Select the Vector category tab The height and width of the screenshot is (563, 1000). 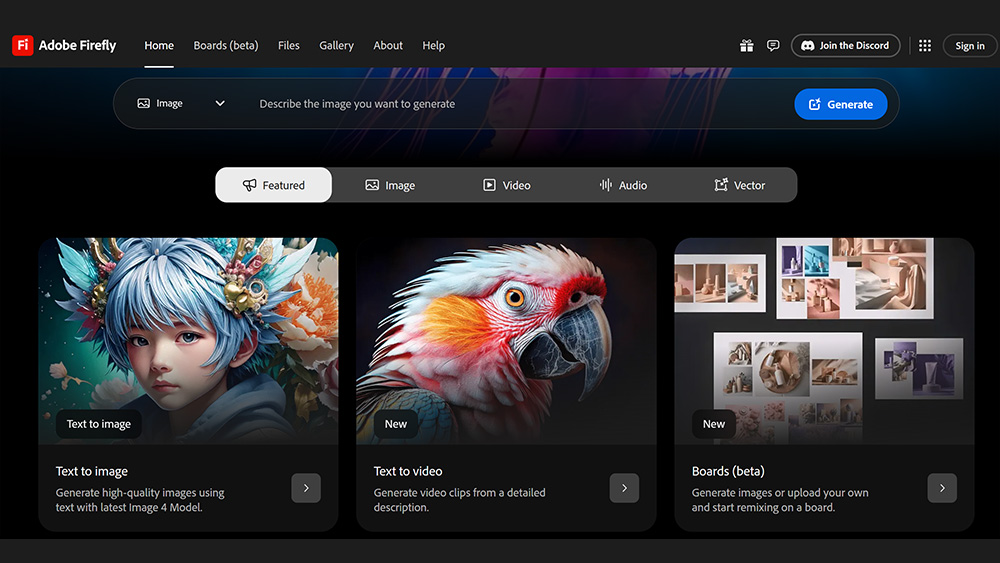tap(739, 185)
